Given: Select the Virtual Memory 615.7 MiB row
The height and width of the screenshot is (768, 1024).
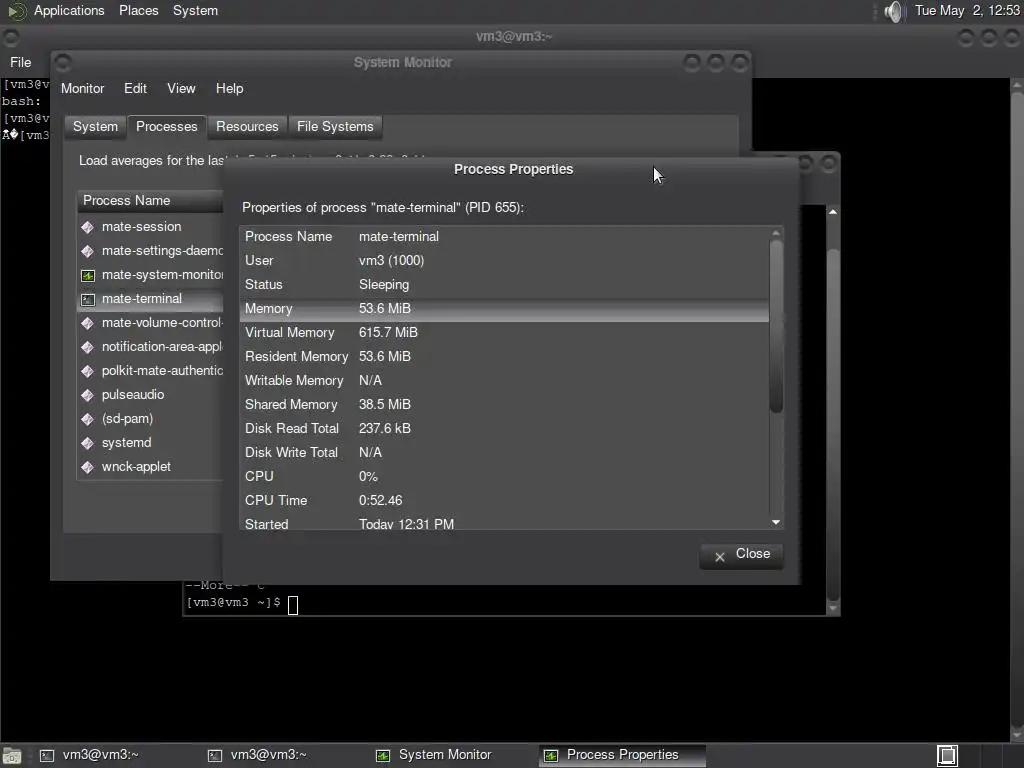Looking at the screenshot, I should [504, 332].
